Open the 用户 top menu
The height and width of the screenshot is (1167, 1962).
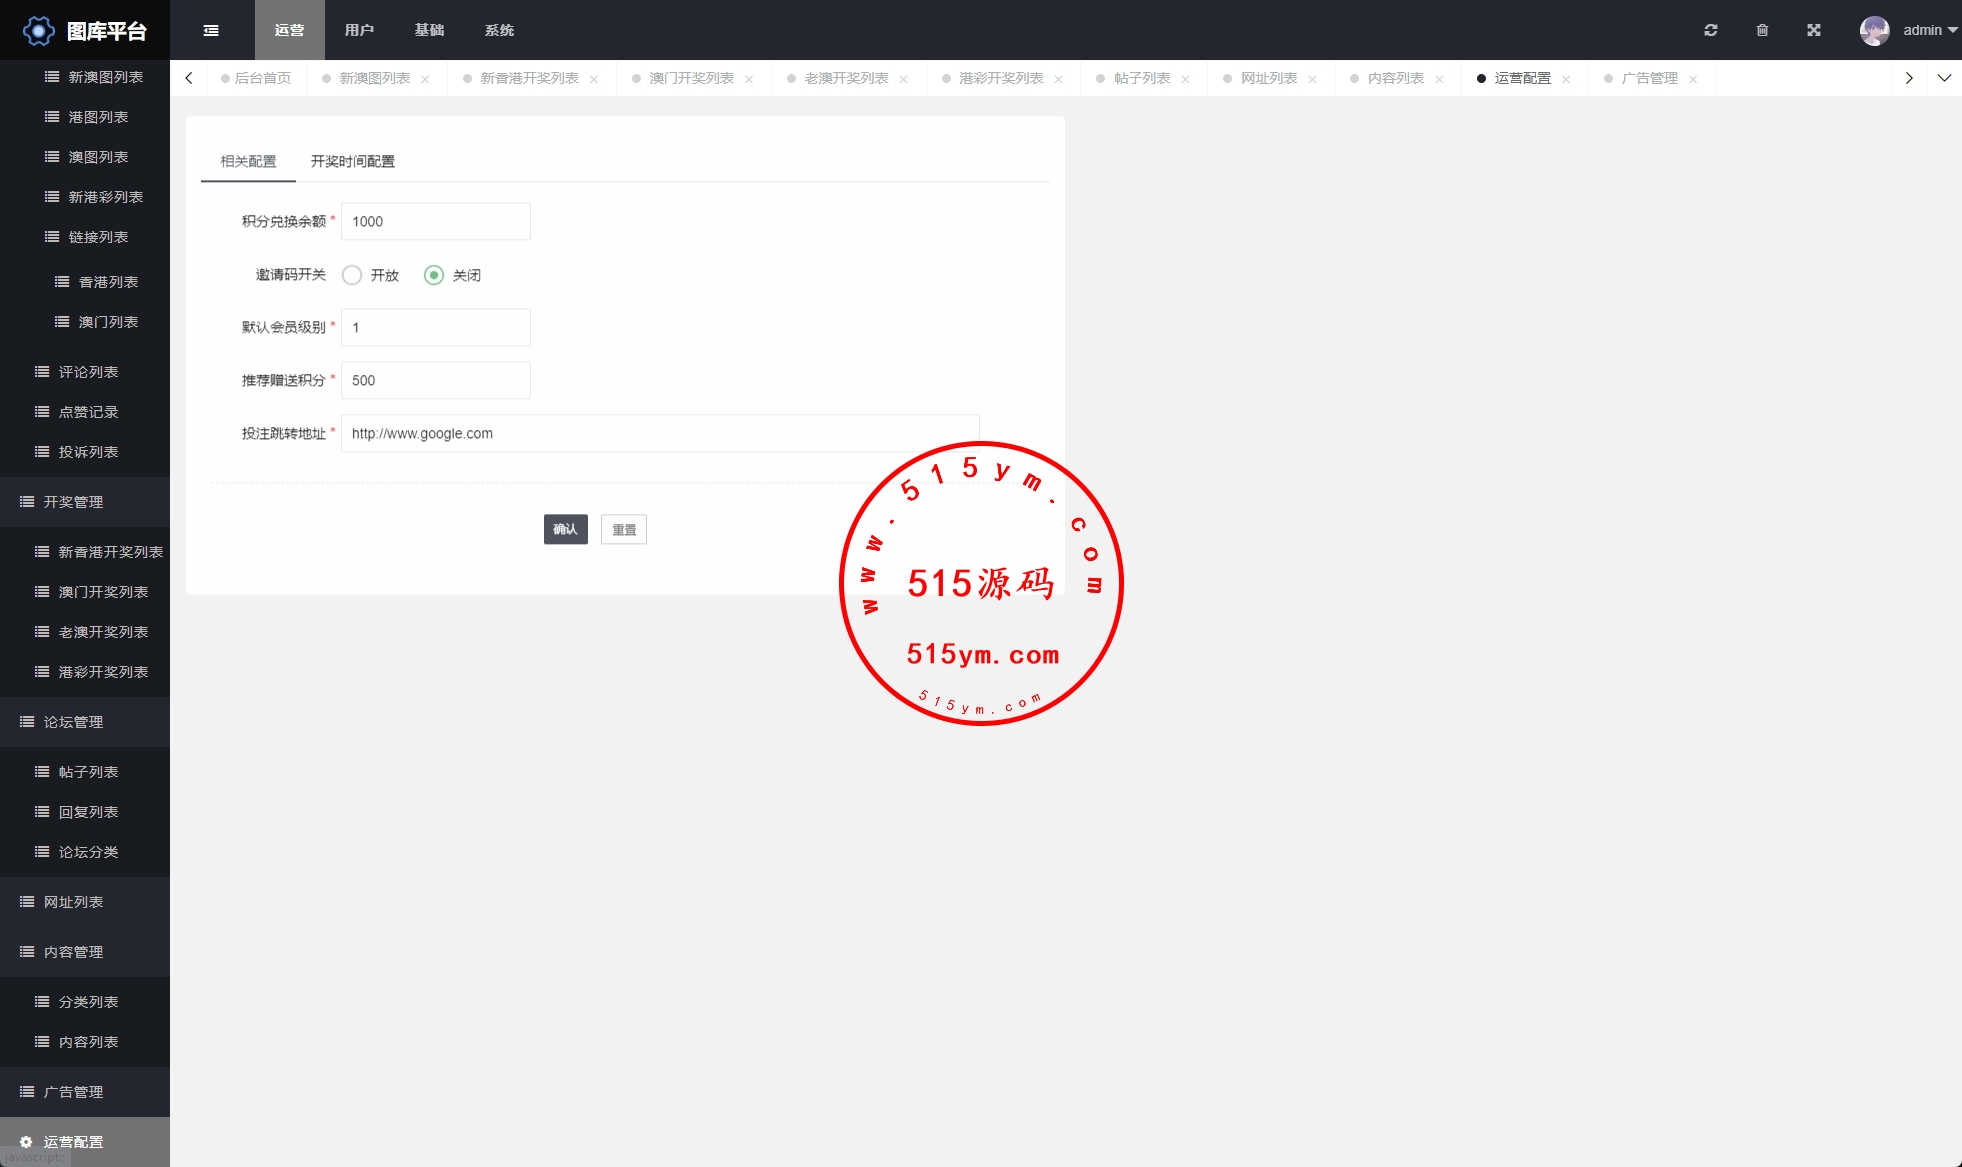click(359, 30)
